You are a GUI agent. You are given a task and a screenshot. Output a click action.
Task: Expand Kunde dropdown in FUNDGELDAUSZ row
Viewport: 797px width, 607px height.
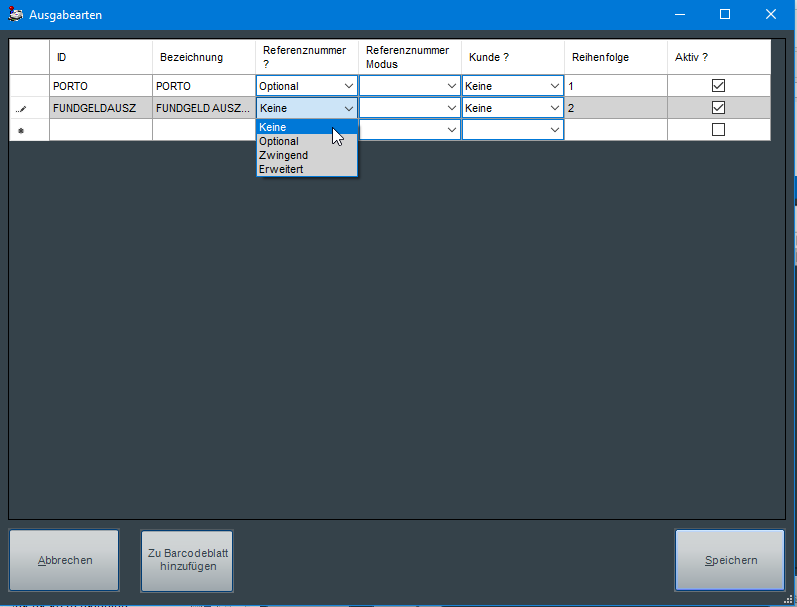pos(555,108)
